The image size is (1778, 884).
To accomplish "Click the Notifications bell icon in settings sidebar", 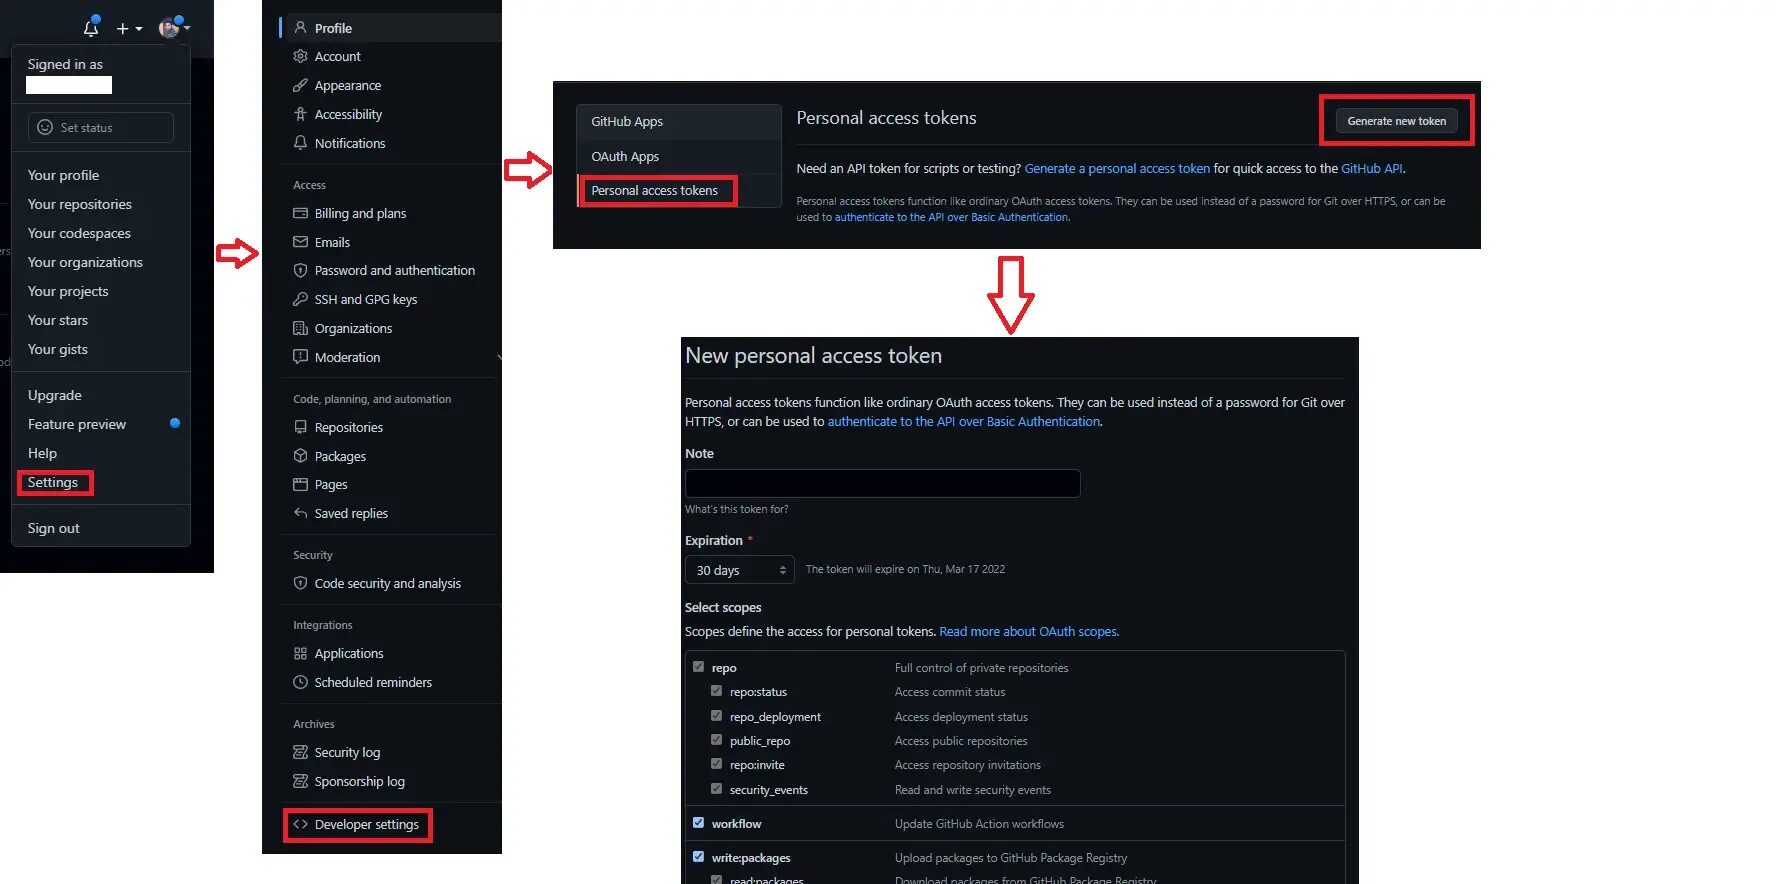I will (x=300, y=143).
